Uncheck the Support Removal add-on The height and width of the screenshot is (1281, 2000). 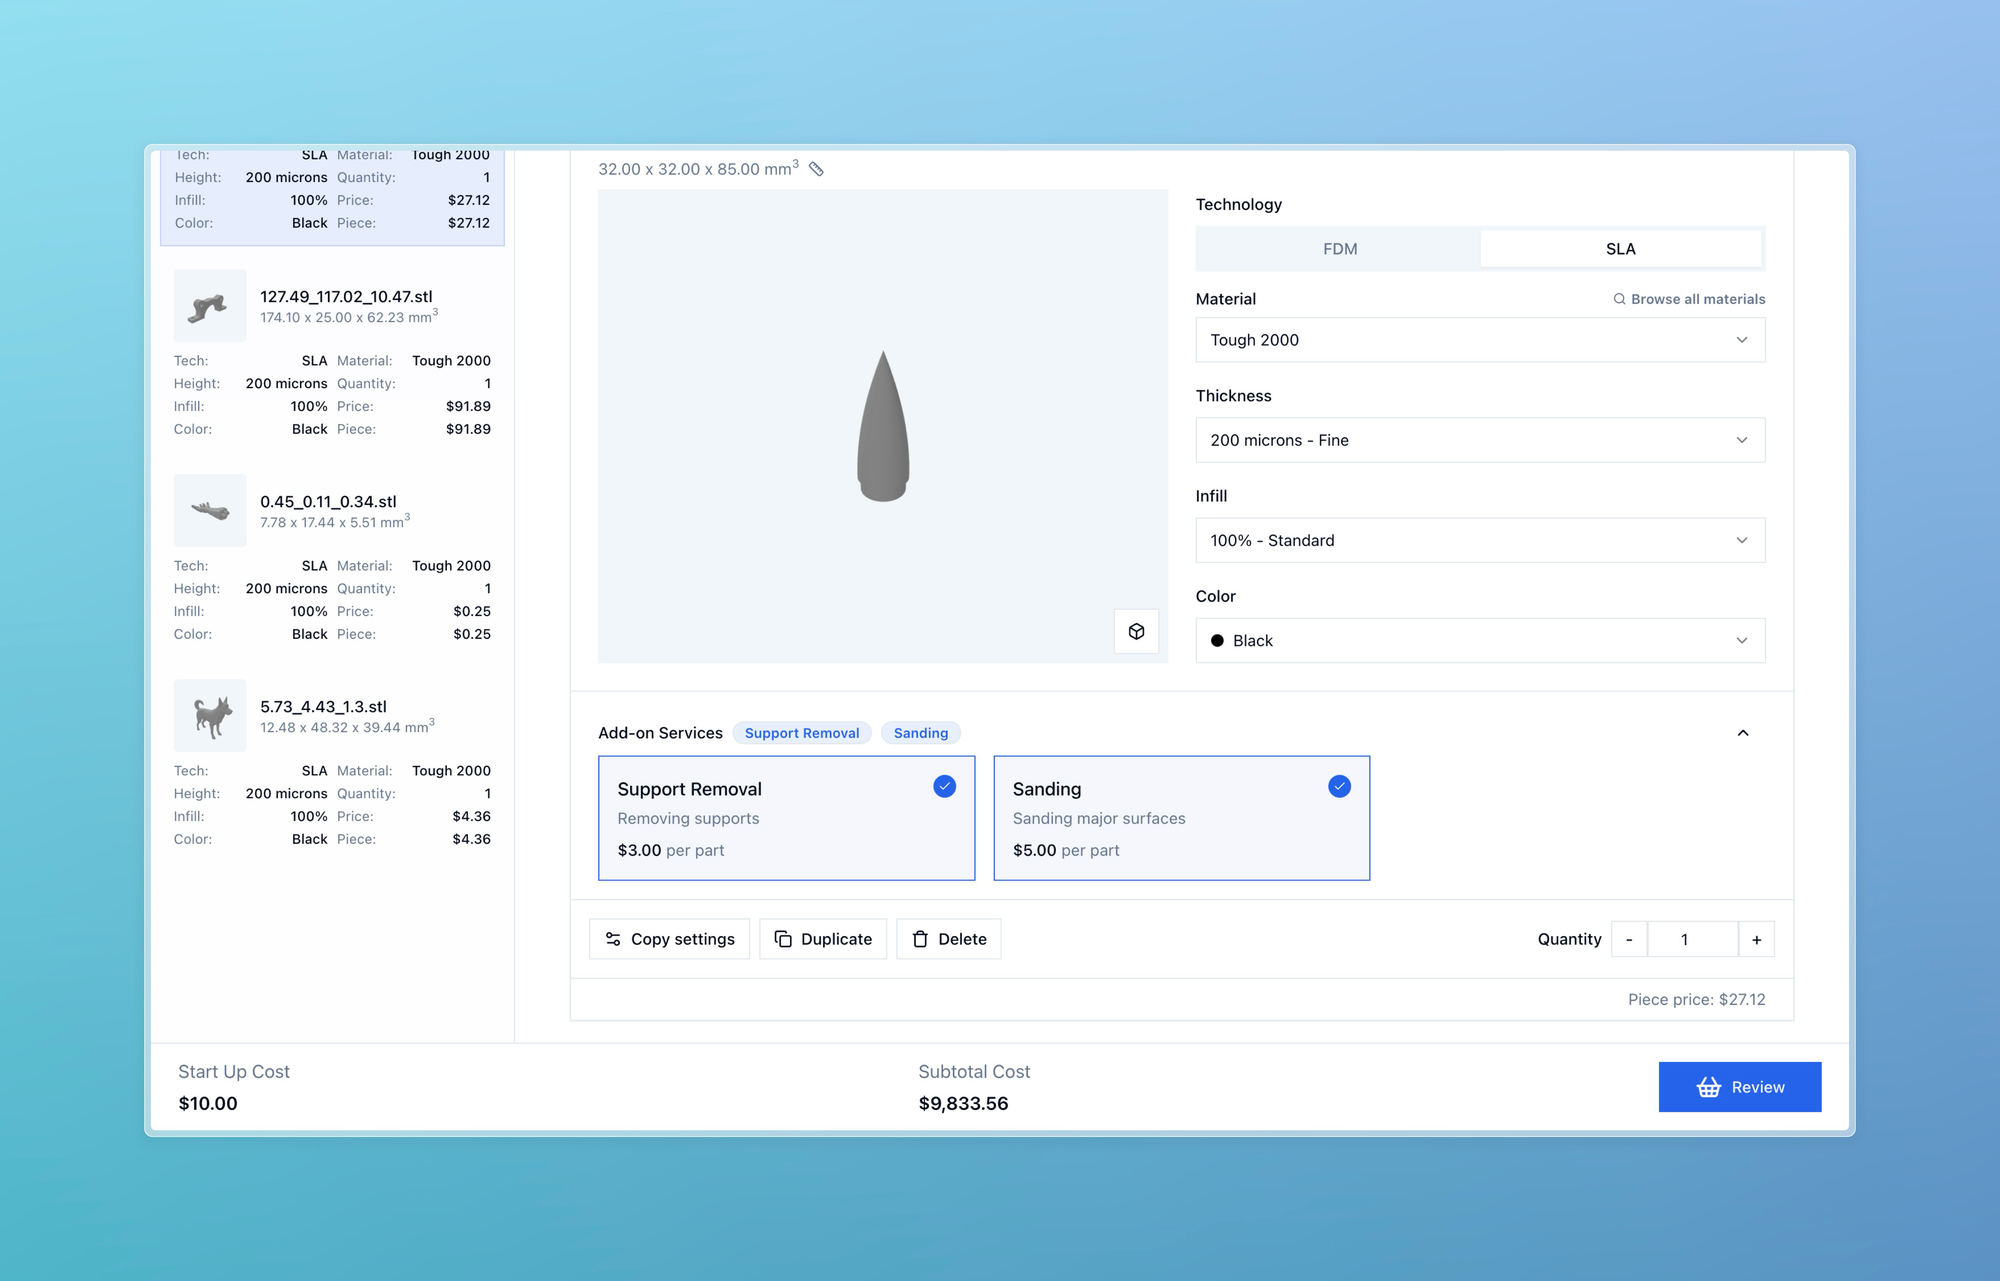pyautogui.click(x=944, y=787)
